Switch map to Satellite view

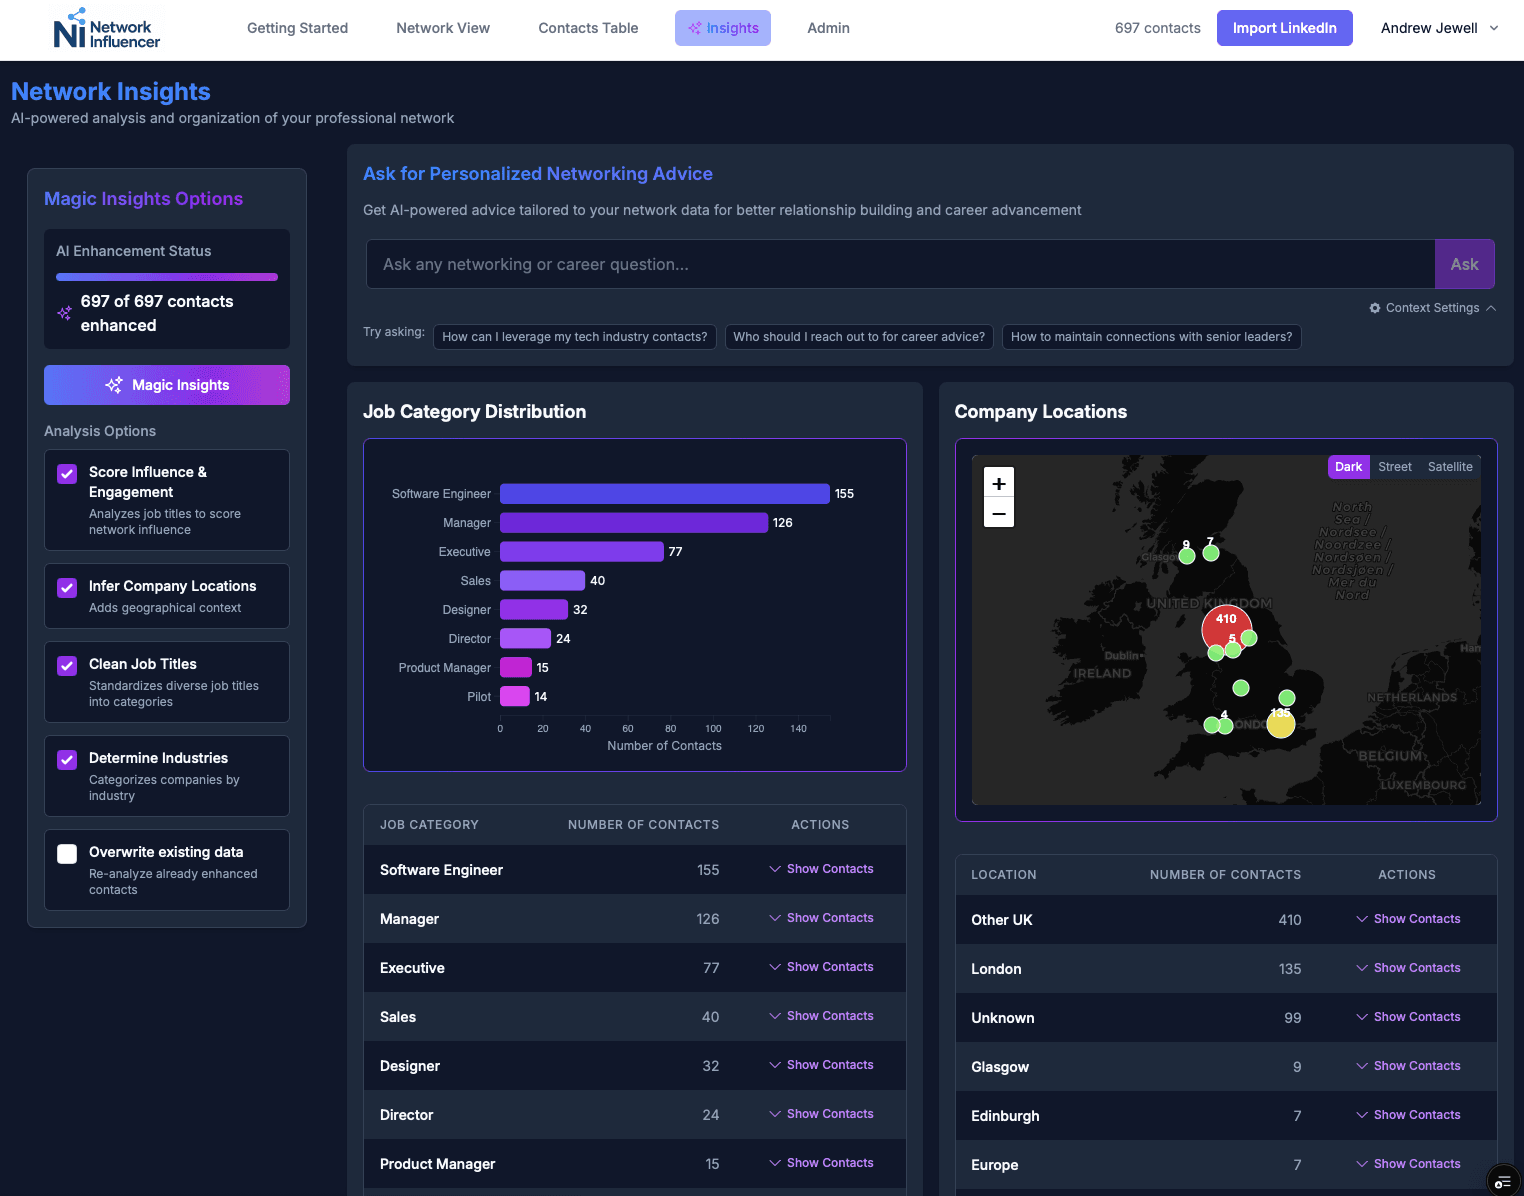[1449, 467]
